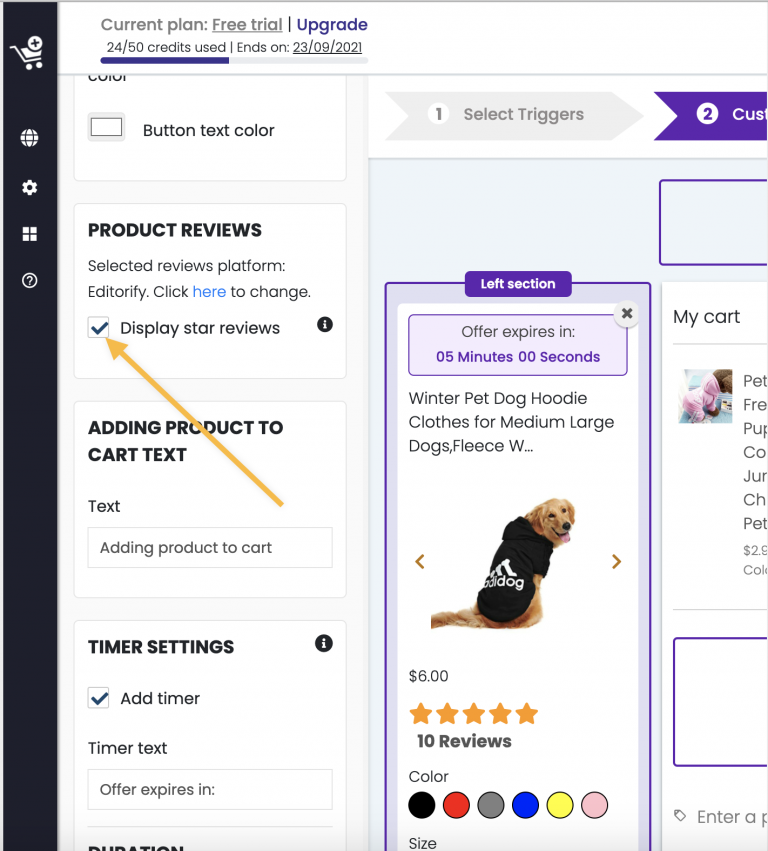Viewport: 768px width, 851px height.
Task: Click the cart logo icon in sidebar
Action: (28, 53)
